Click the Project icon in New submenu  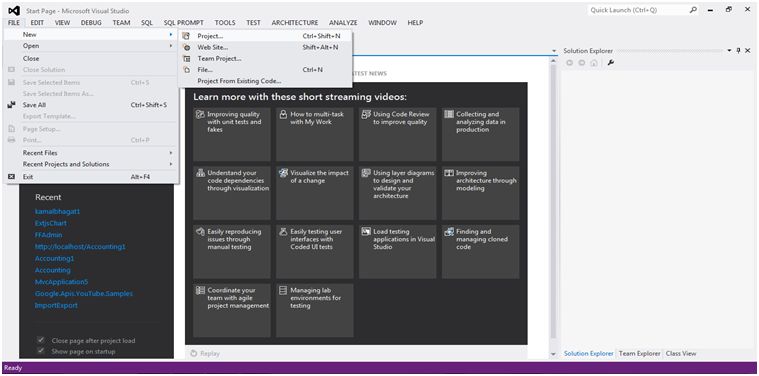[186, 36]
